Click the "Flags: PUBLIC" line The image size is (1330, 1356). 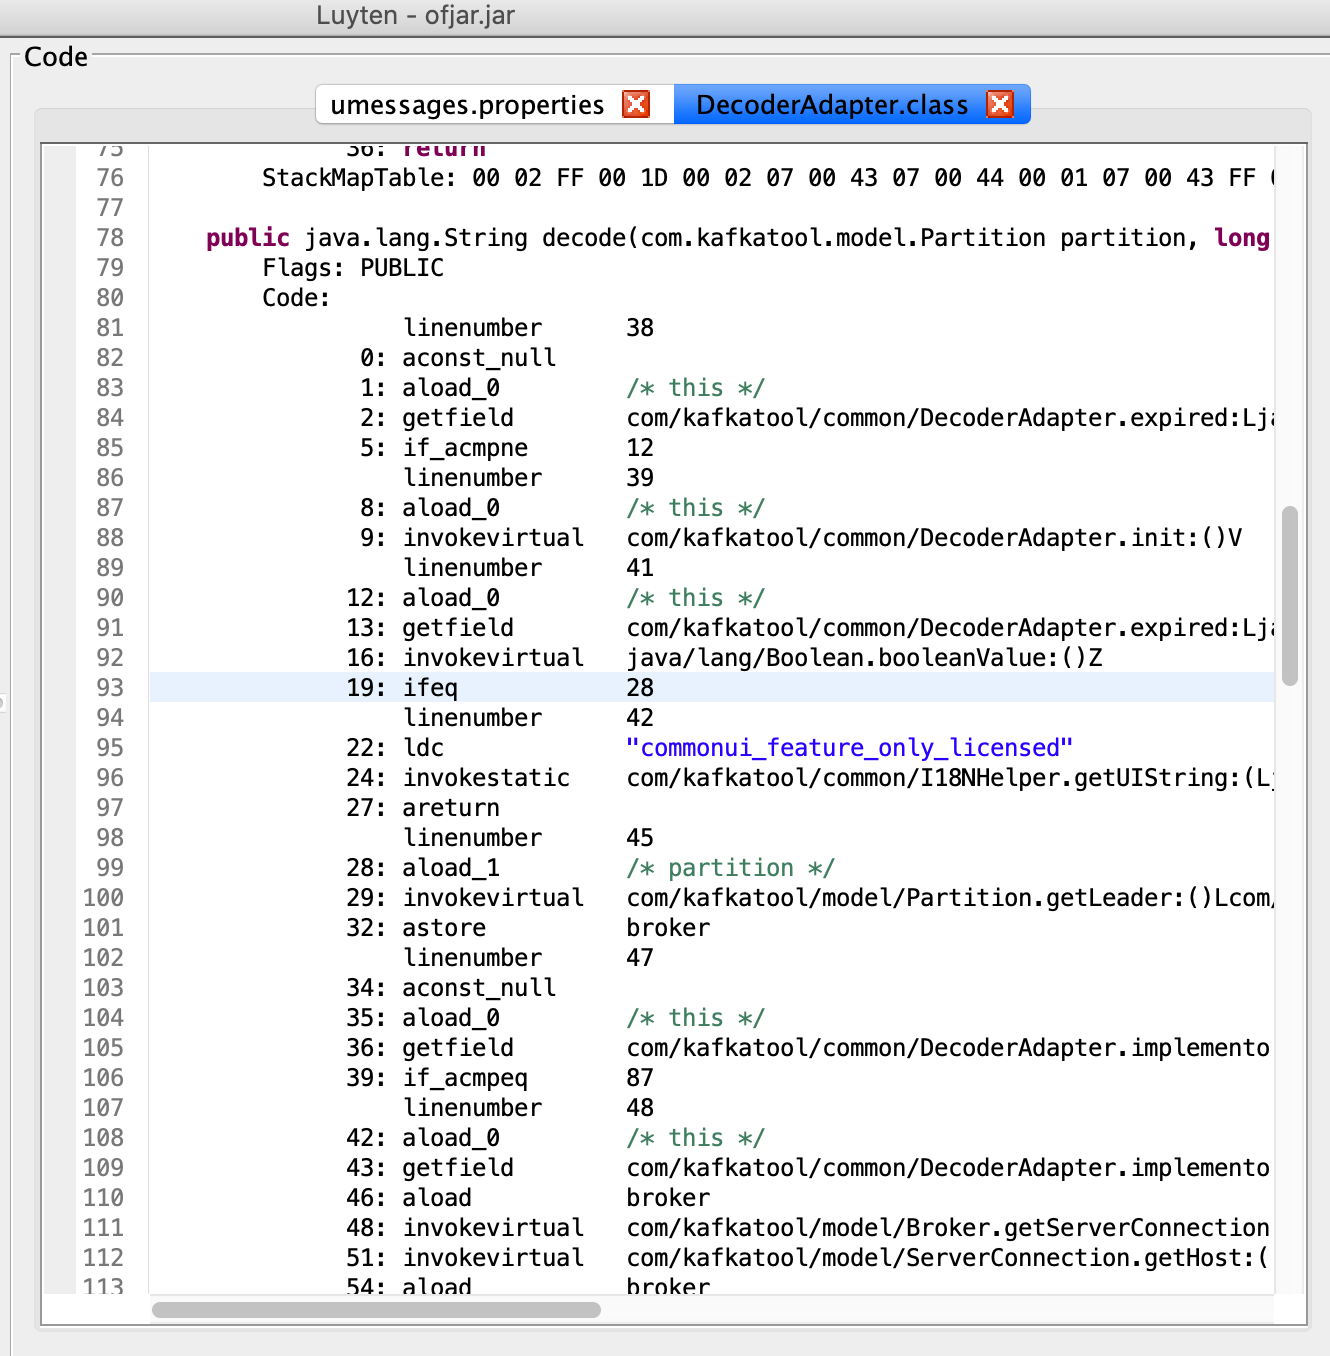(x=352, y=268)
